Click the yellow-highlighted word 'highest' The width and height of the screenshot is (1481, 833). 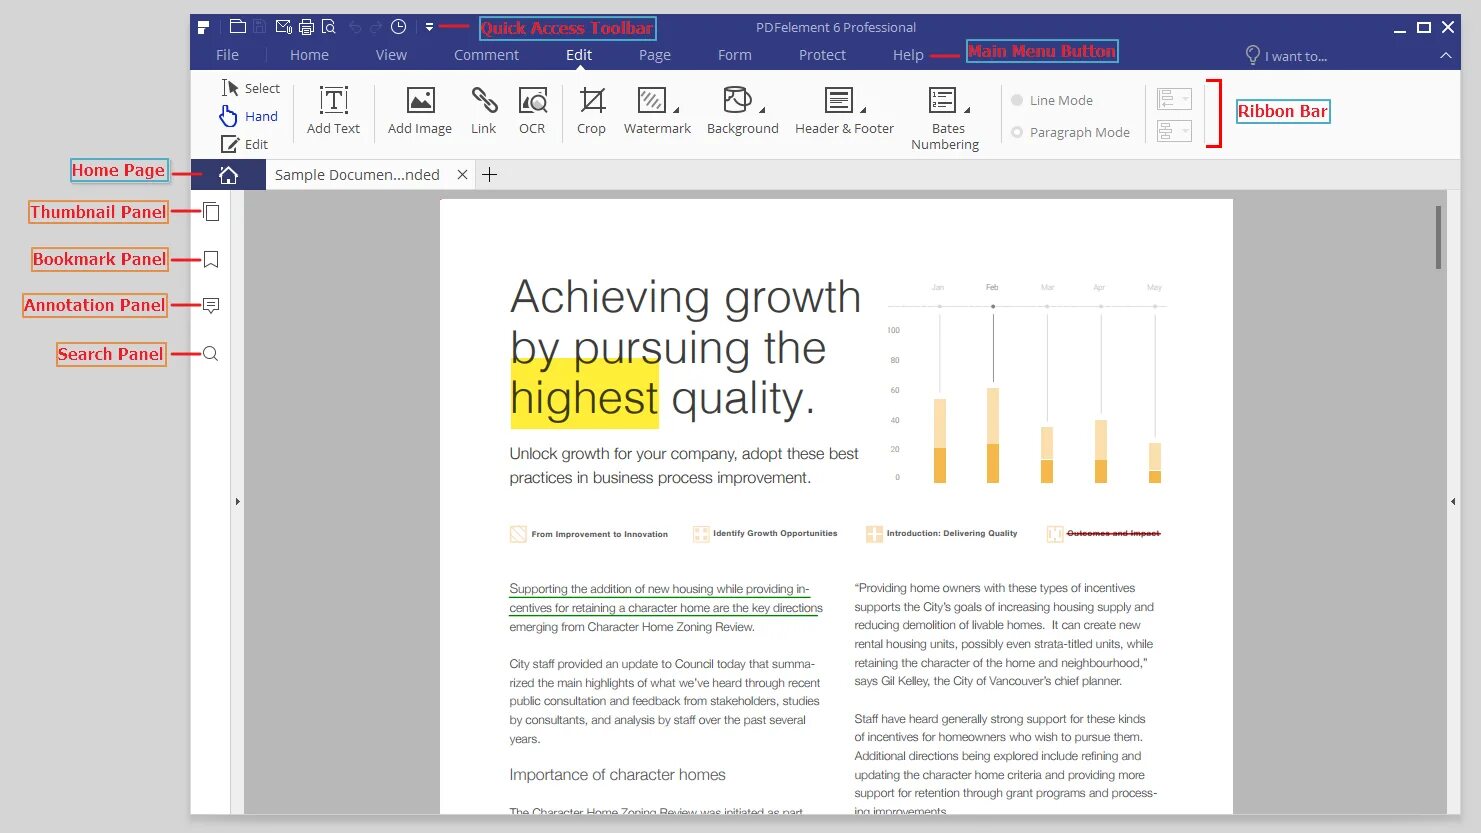pyautogui.click(x=584, y=398)
